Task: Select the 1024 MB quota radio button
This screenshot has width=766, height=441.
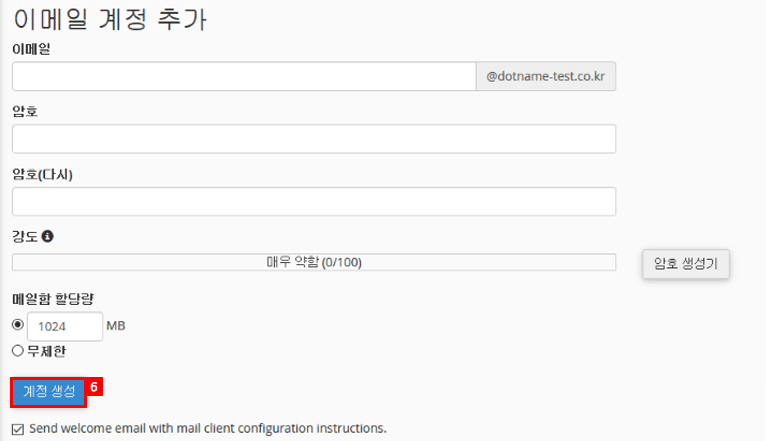Action: click(17, 325)
